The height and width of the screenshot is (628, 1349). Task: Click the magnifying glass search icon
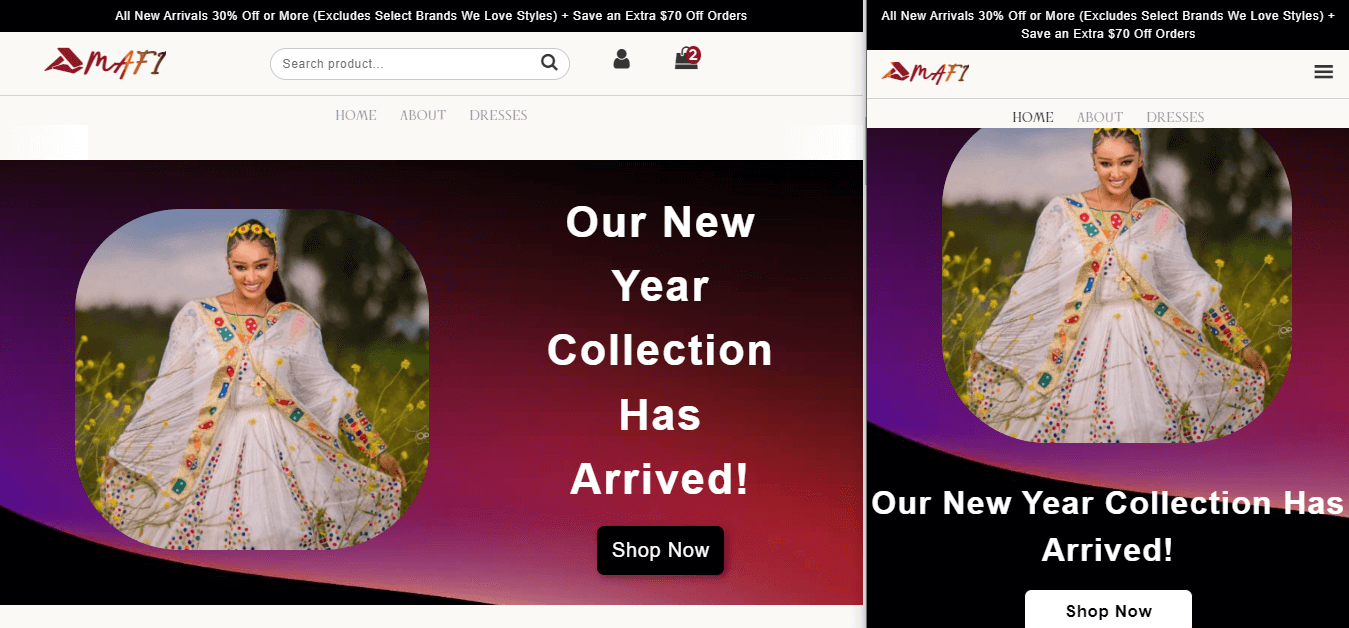pyautogui.click(x=549, y=63)
